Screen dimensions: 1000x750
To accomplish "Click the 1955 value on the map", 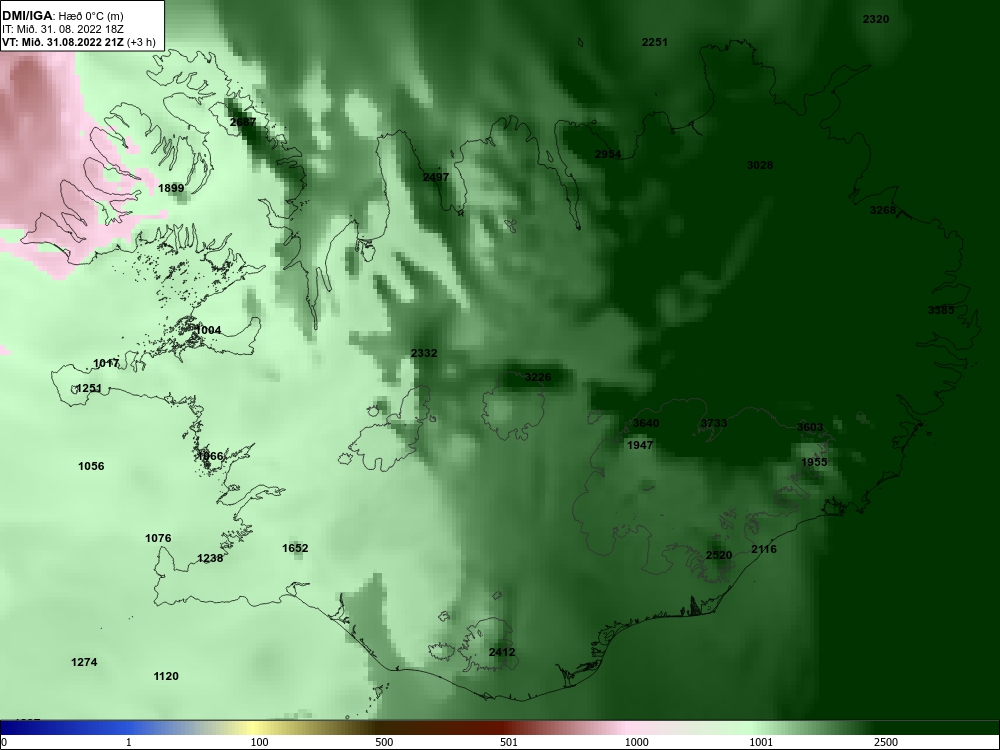I will click(814, 462).
